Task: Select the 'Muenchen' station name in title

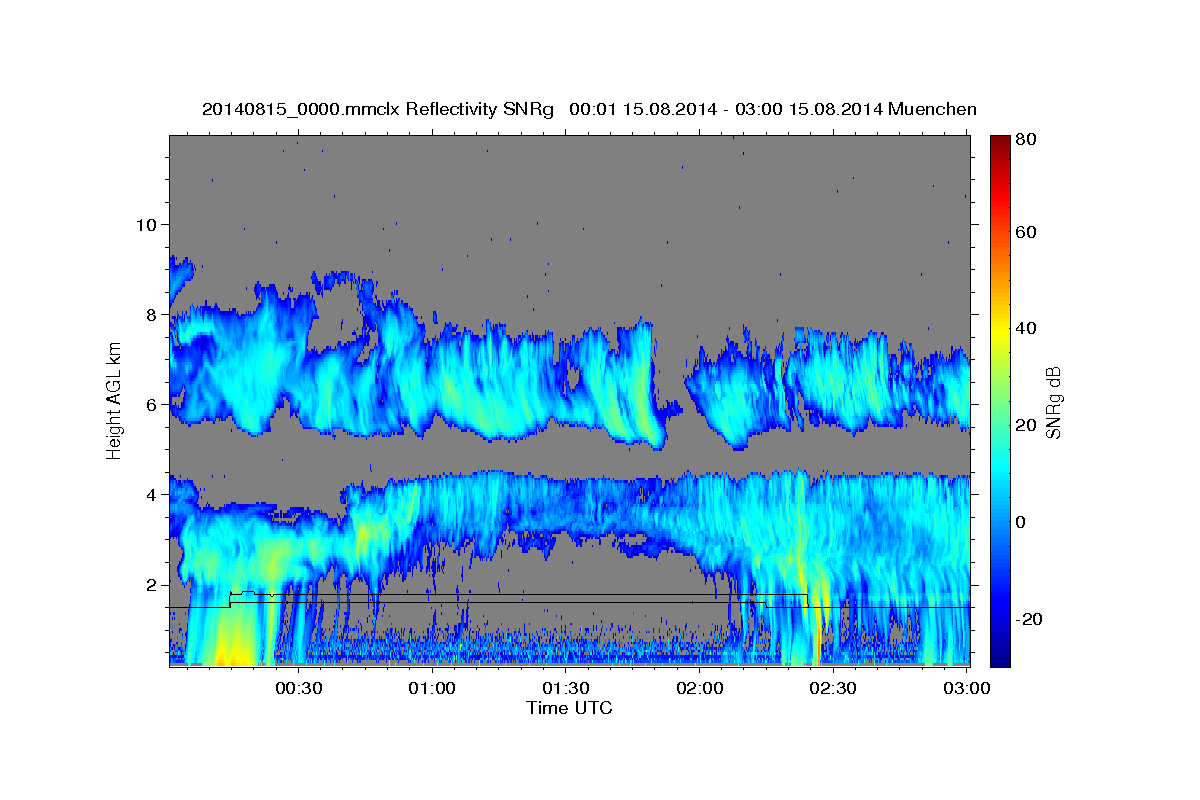Action: (931, 109)
